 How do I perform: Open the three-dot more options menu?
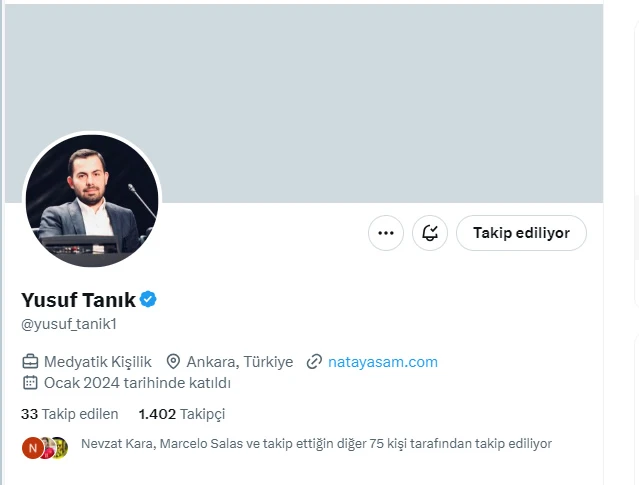click(x=386, y=233)
